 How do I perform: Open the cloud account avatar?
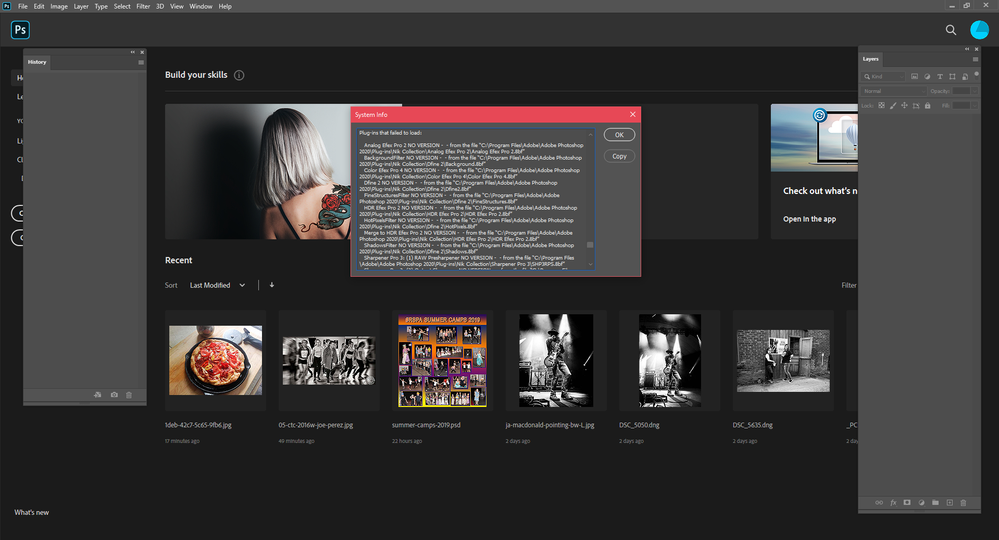[979, 30]
